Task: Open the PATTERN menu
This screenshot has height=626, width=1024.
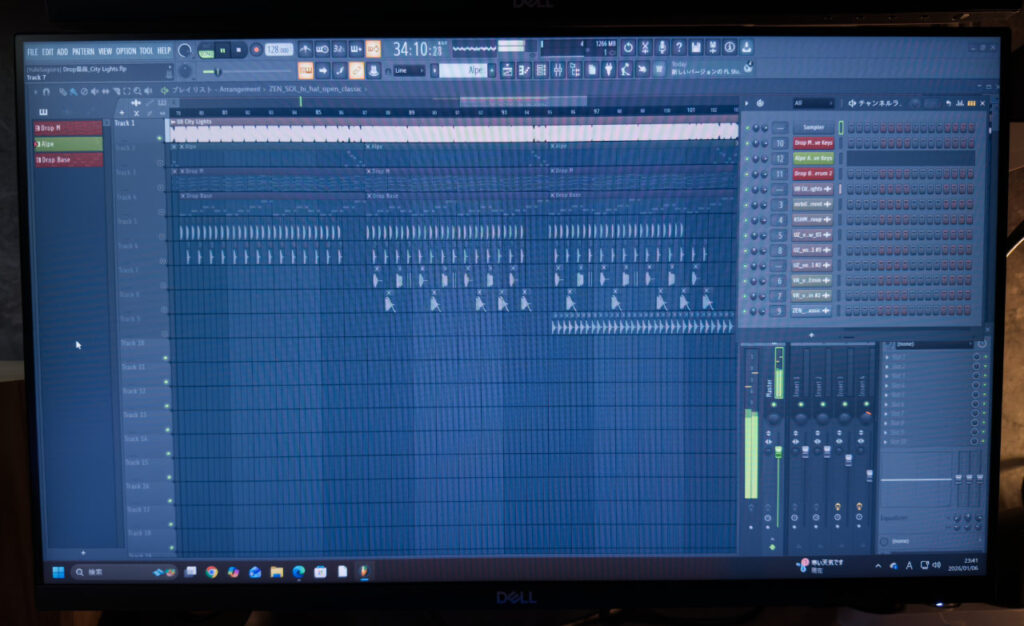Action: [83, 51]
